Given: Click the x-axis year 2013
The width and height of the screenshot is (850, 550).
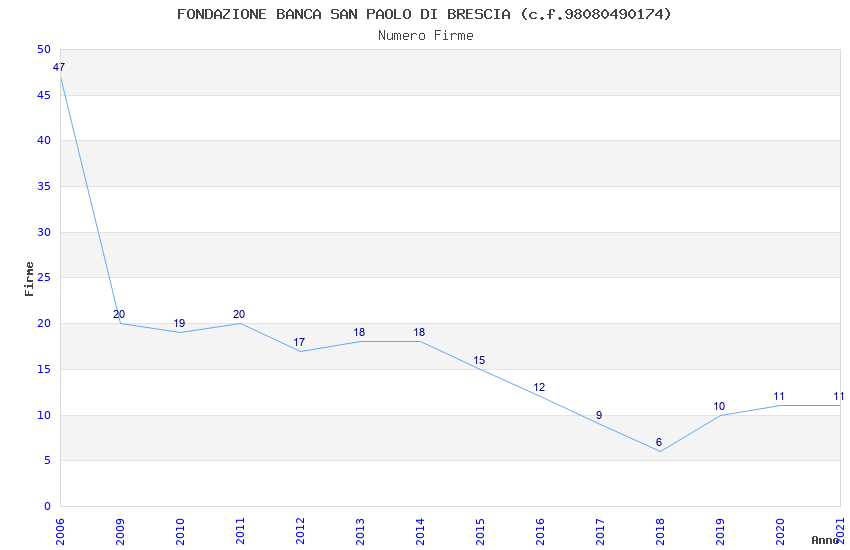Looking at the screenshot, I should [x=360, y=531].
